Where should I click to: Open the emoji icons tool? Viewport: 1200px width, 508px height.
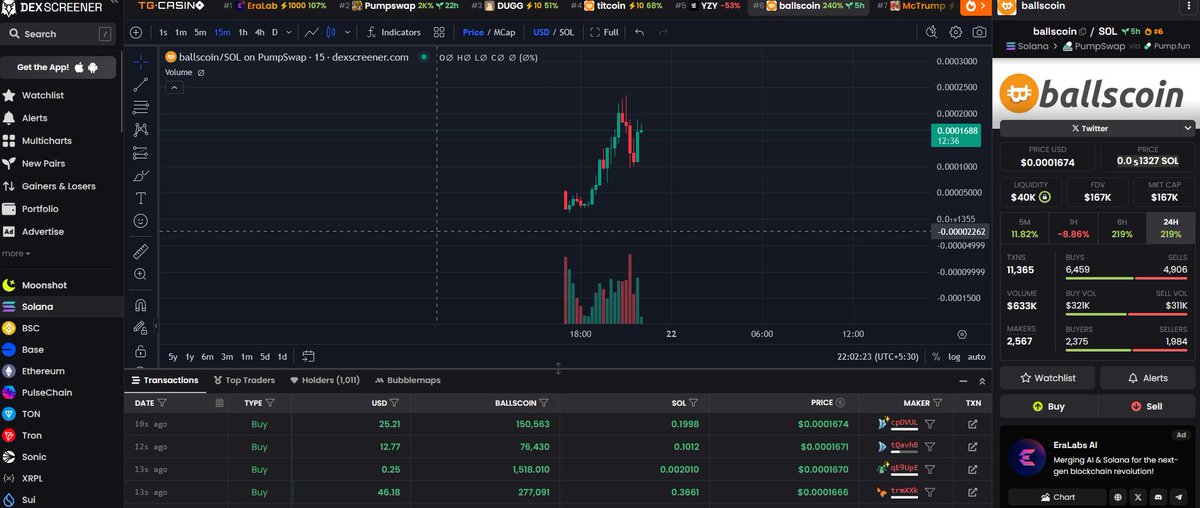[140, 220]
